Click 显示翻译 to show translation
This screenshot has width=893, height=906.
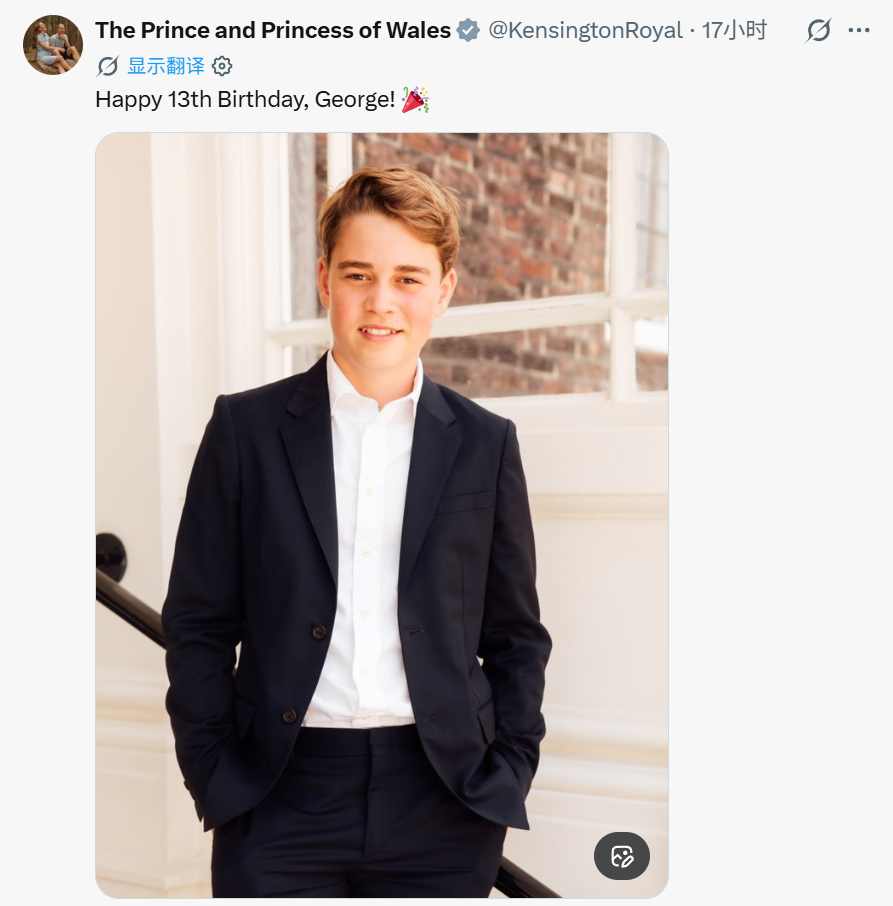[x=166, y=66]
